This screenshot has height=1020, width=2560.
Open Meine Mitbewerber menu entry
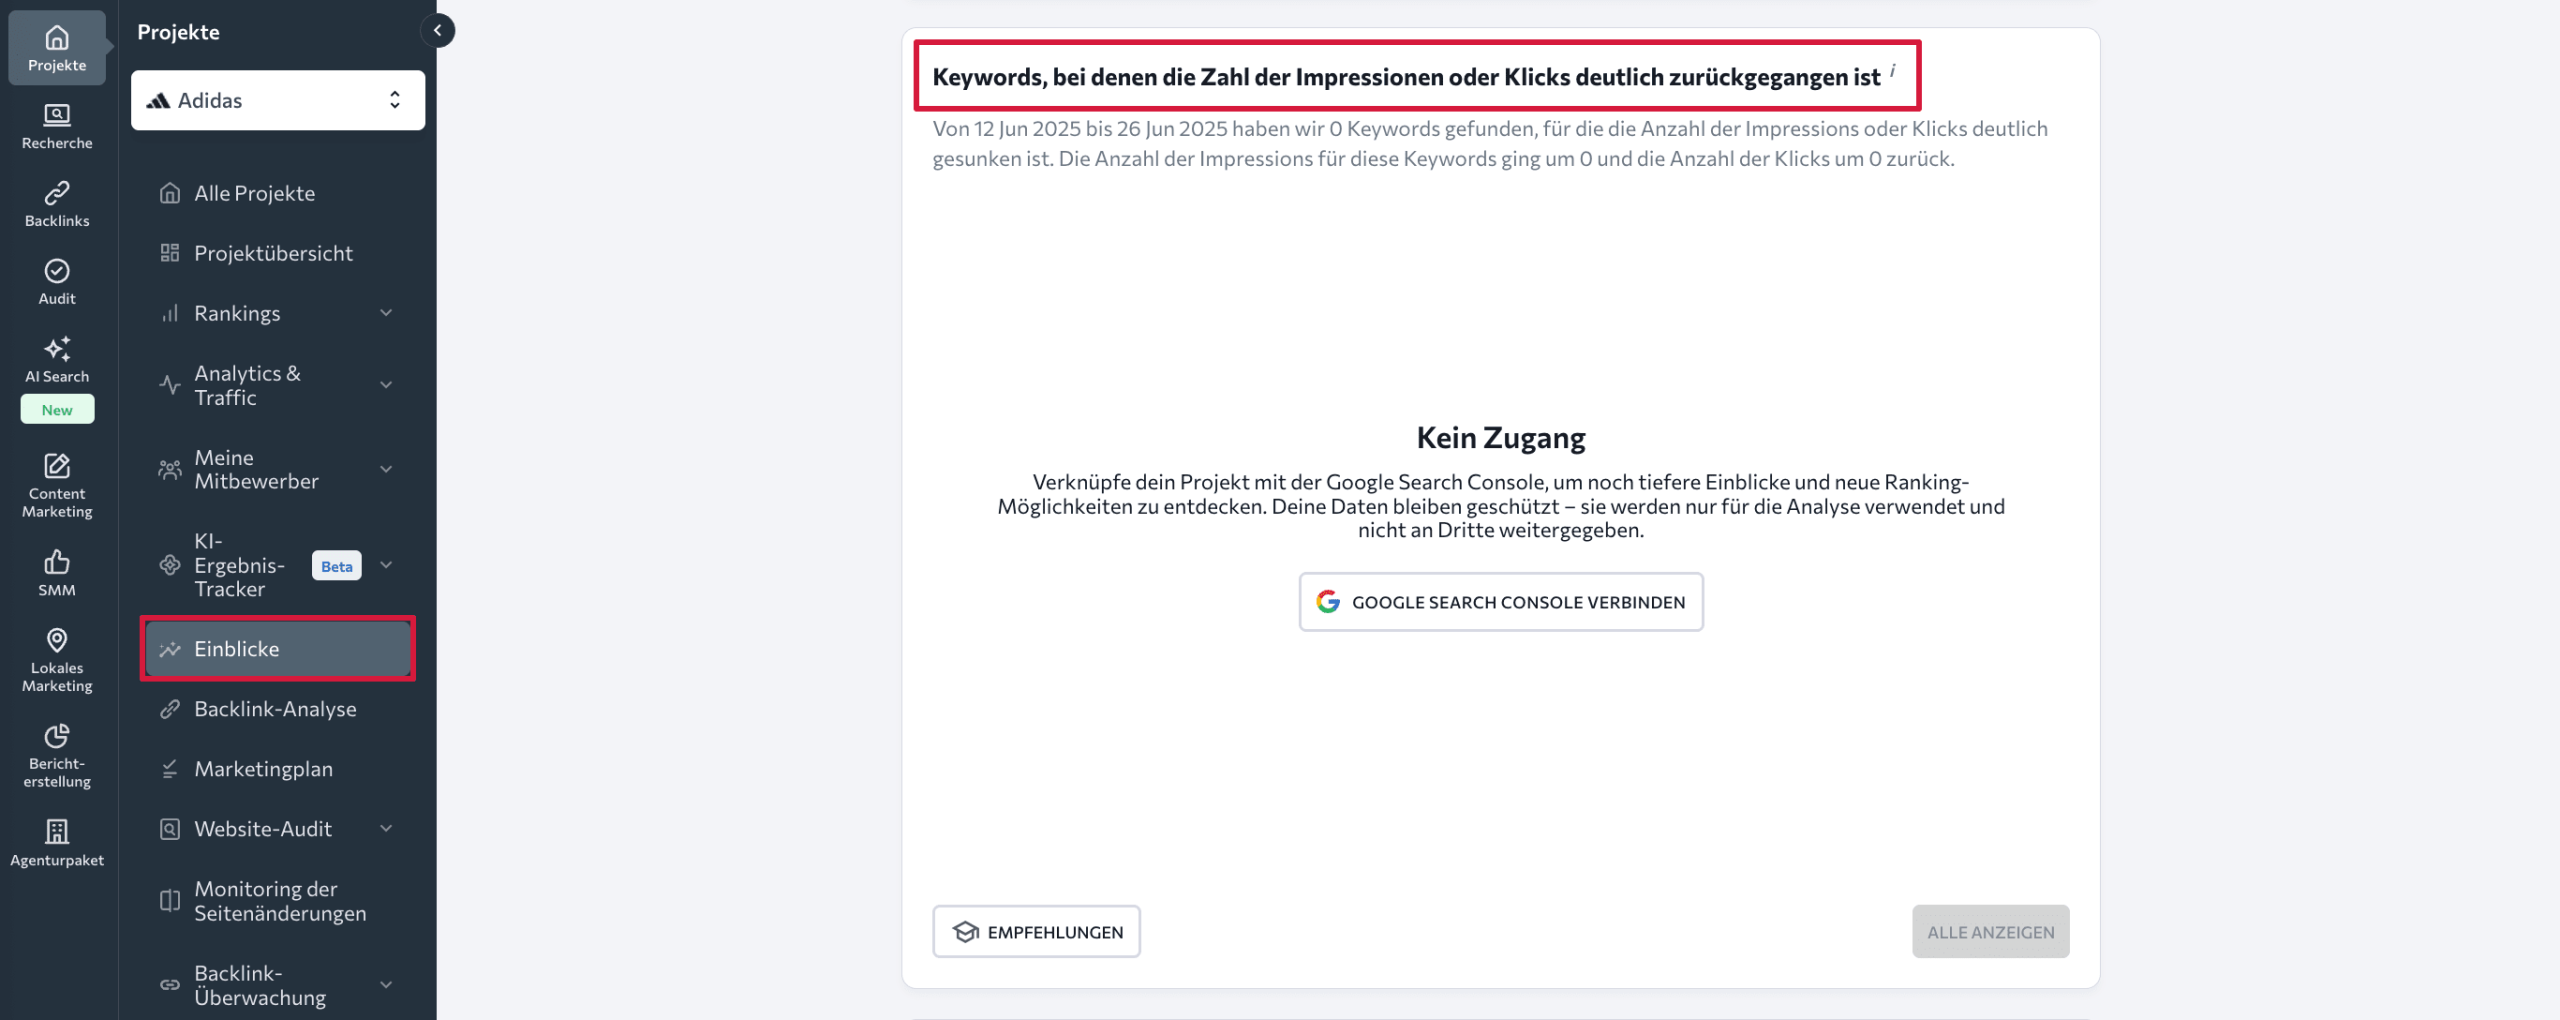click(278, 469)
